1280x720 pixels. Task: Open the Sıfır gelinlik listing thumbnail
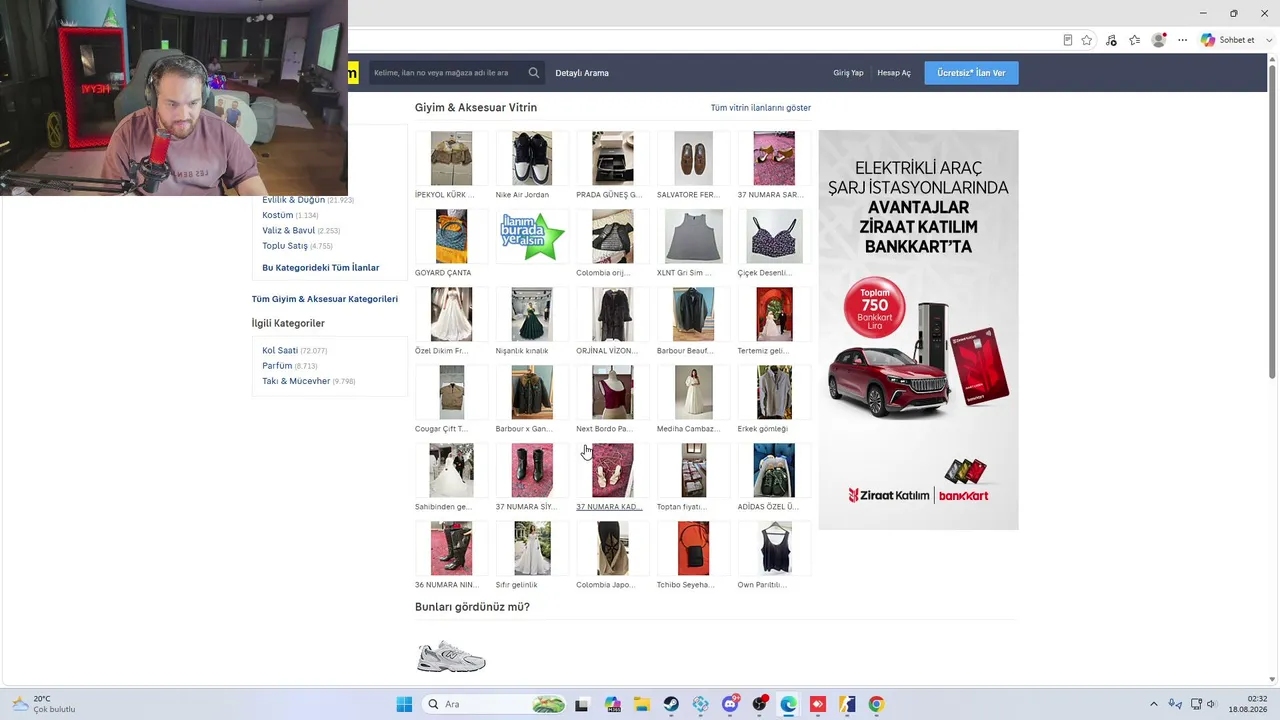[532, 548]
